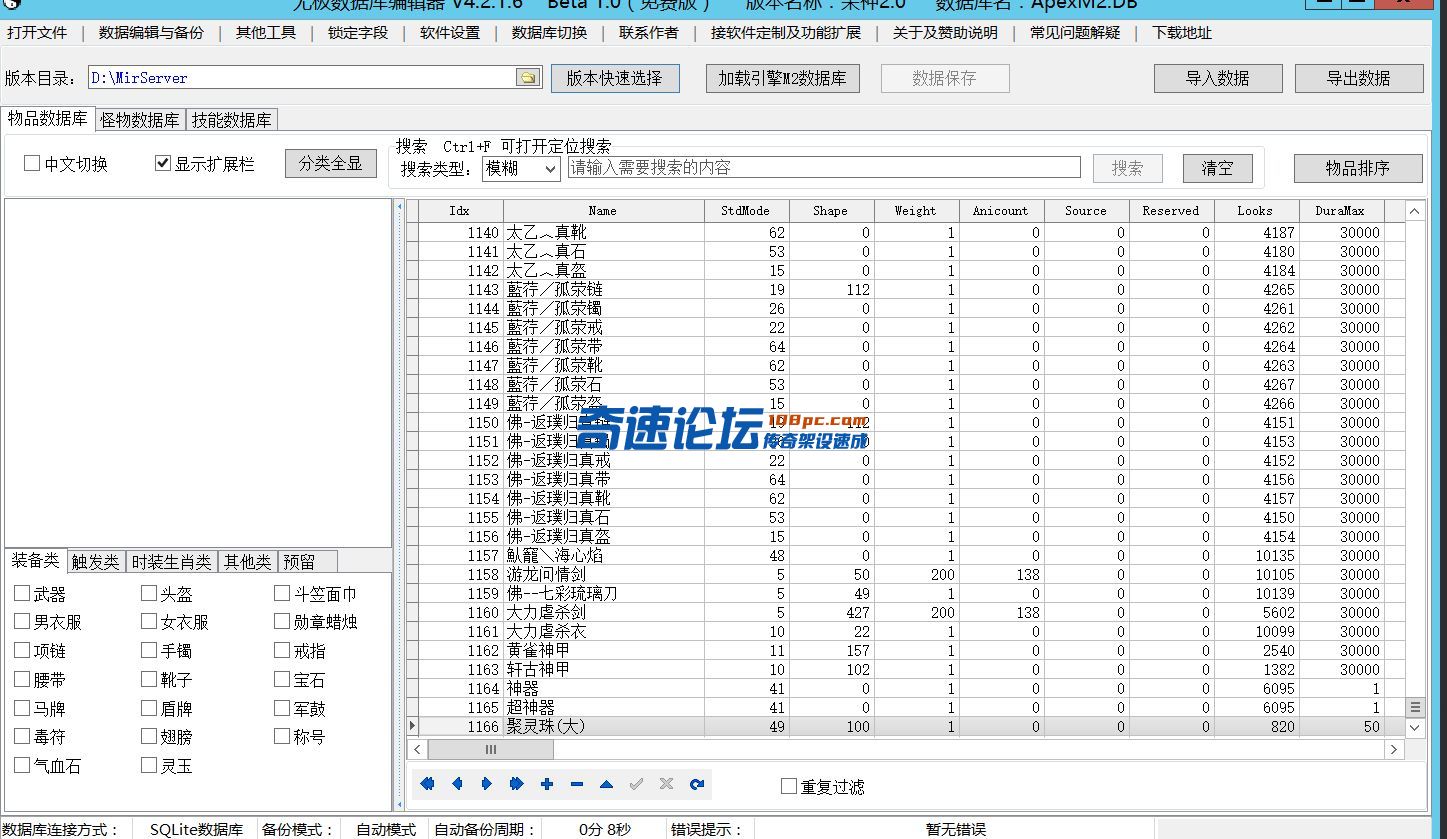1447x839 pixels.
Task: Go to first record navigator icon
Action: [427, 784]
